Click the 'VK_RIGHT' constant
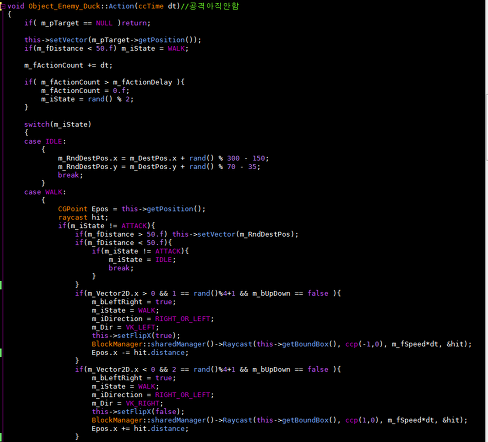Screen dimensions: 488x442 click(x=142, y=404)
